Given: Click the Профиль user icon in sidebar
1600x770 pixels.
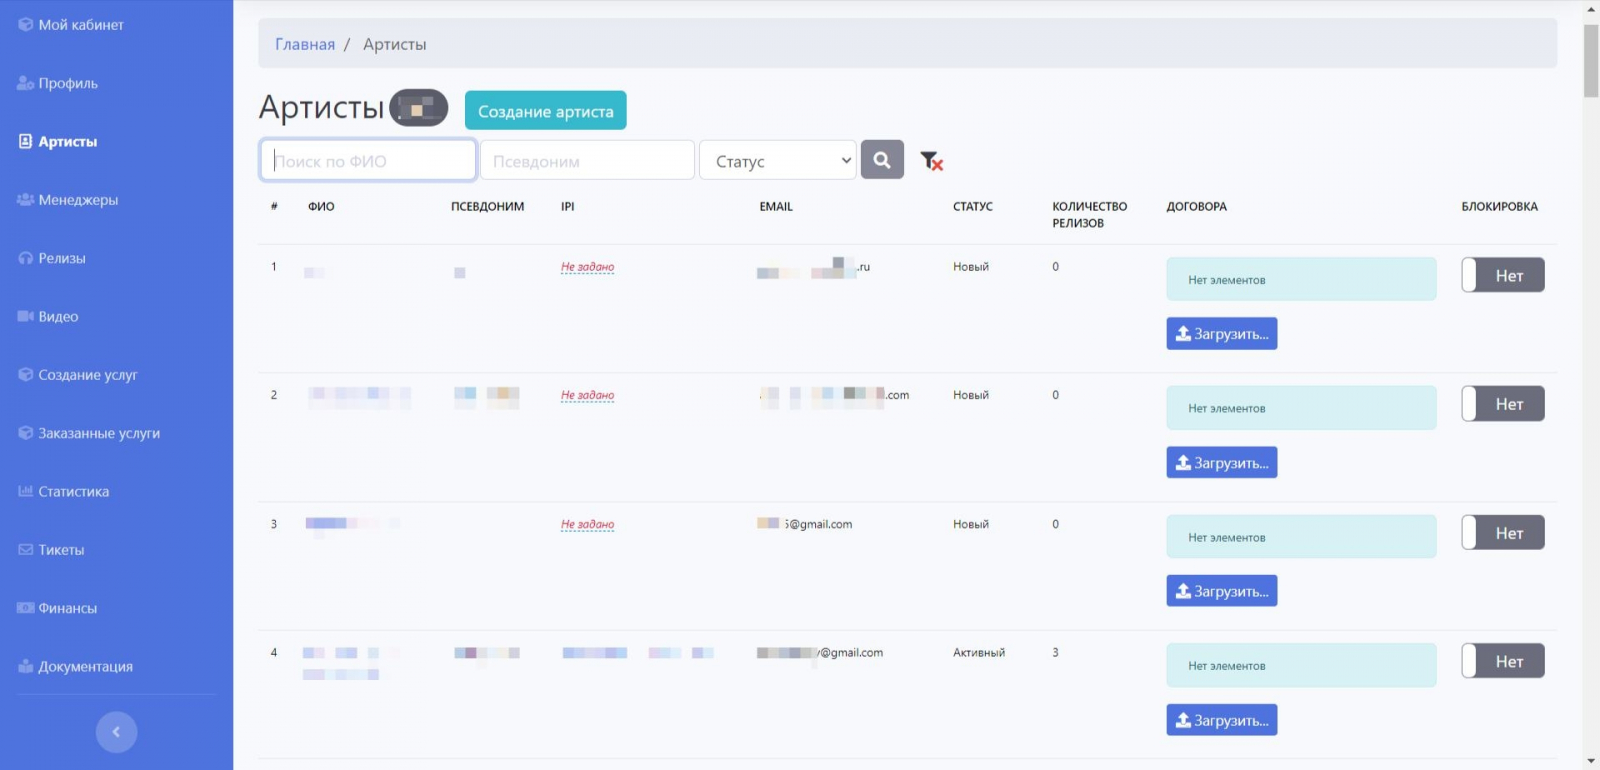Looking at the screenshot, I should pos(26,83).
